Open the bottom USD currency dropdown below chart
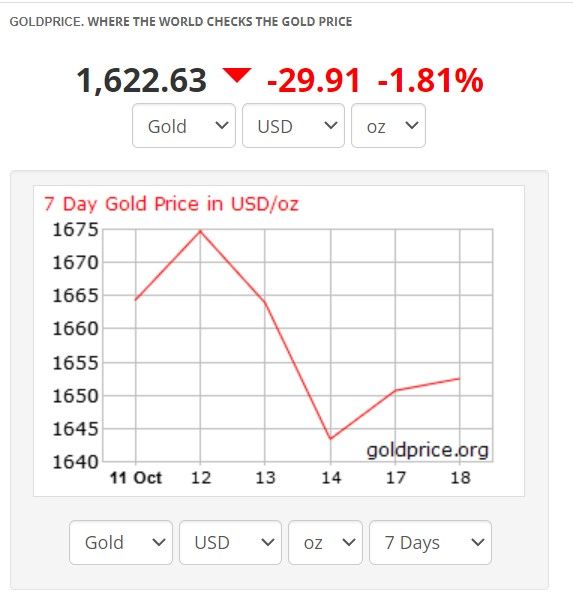573x610 pixels. pyautogui.click(x=230, y=542)
